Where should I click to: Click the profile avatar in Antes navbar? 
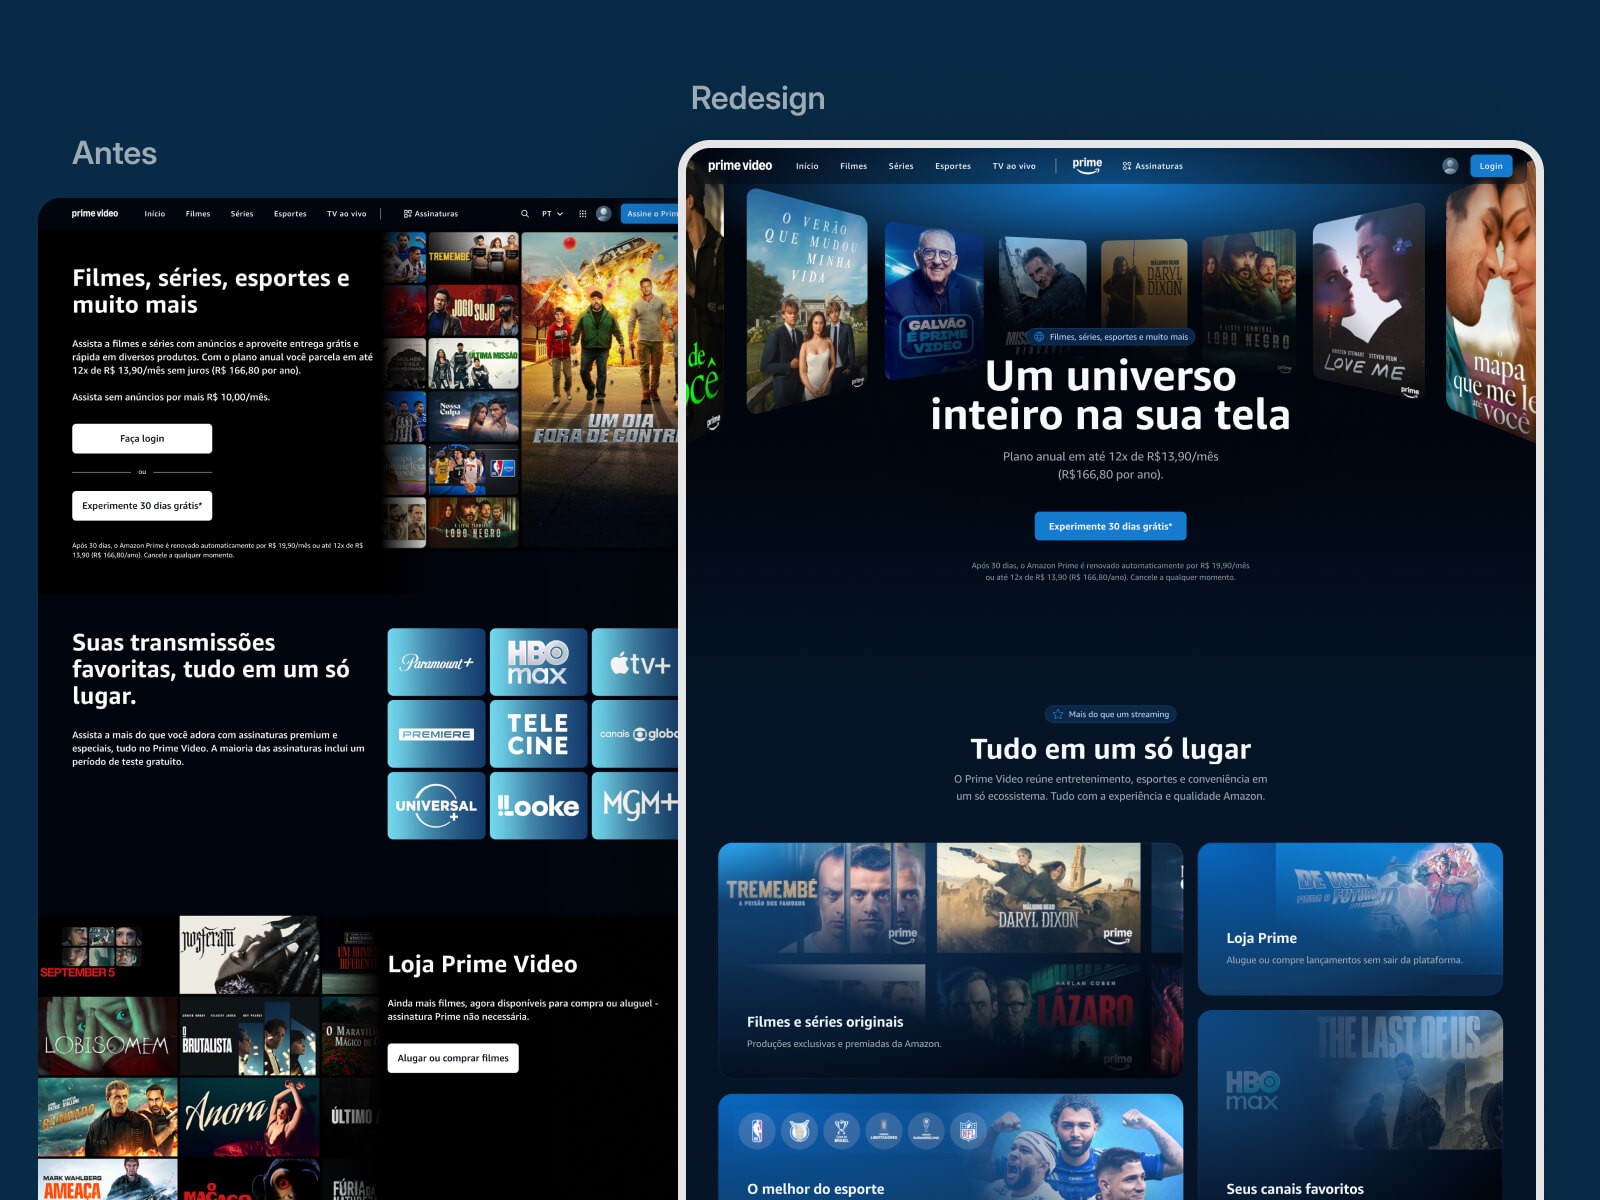[x=603, y=214]
